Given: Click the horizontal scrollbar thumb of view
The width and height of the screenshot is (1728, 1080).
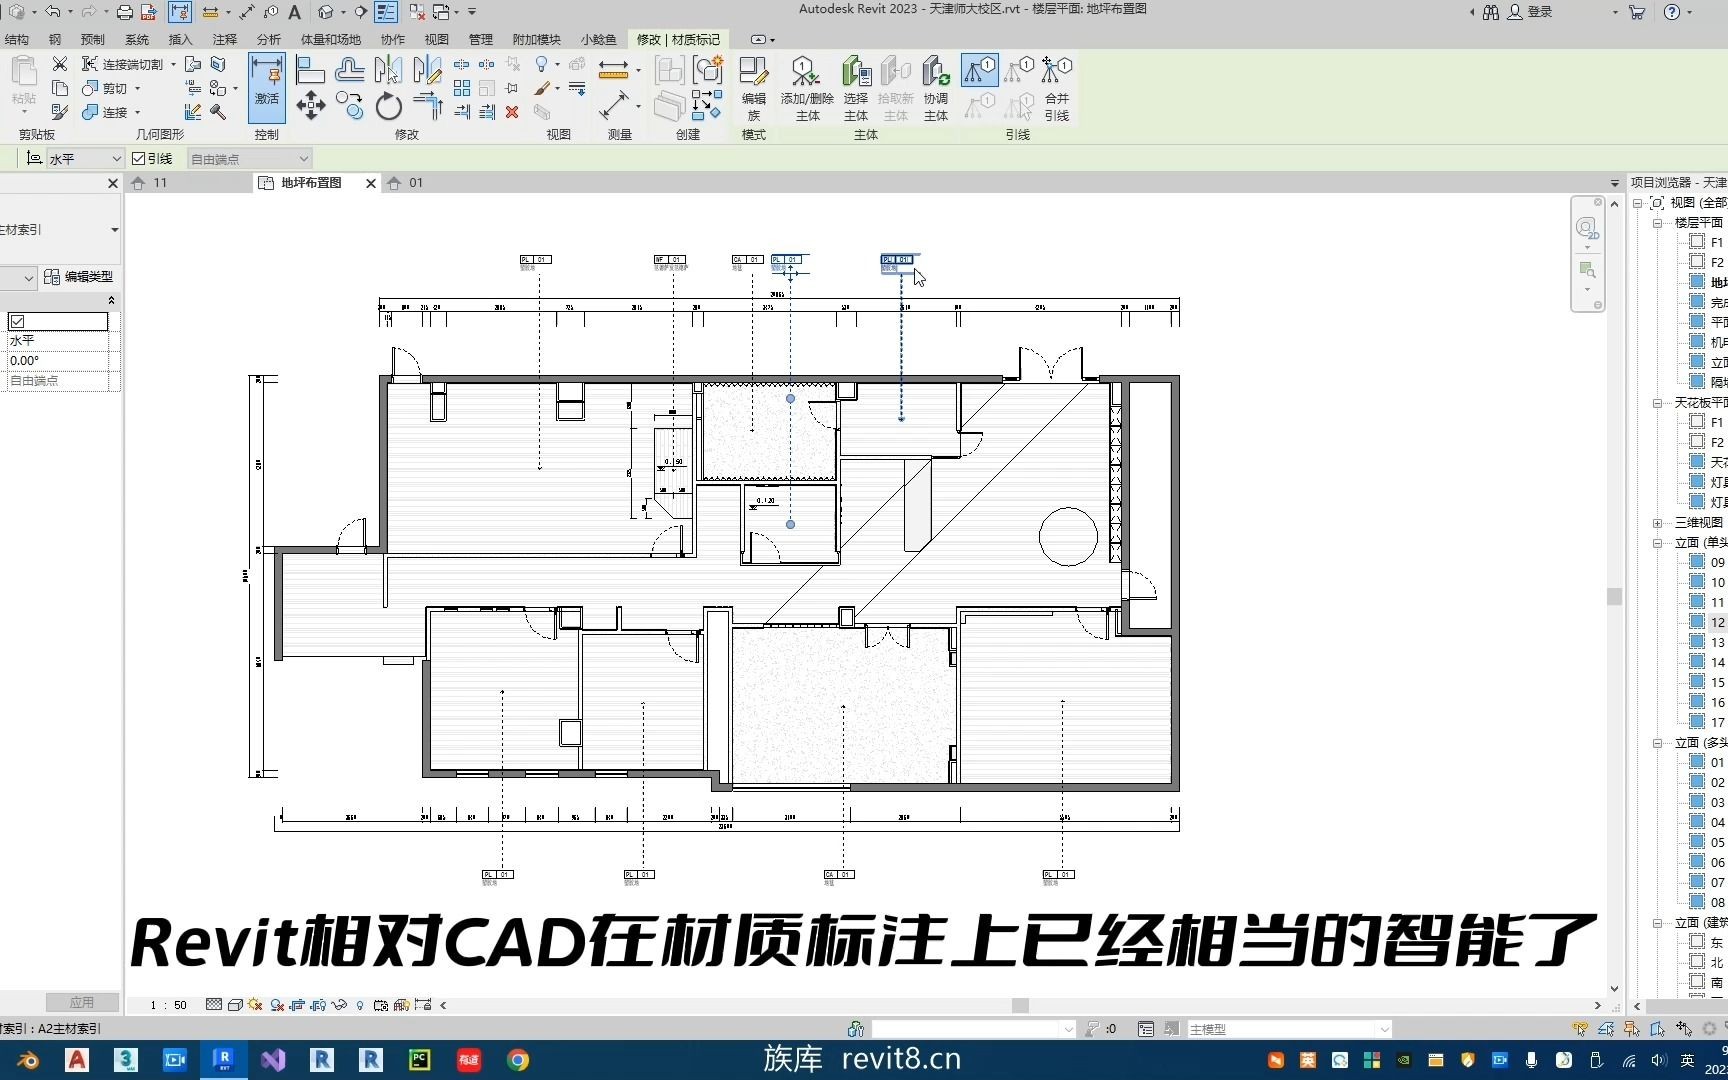Looking at the screenshot, I should coord(1020,1005).
